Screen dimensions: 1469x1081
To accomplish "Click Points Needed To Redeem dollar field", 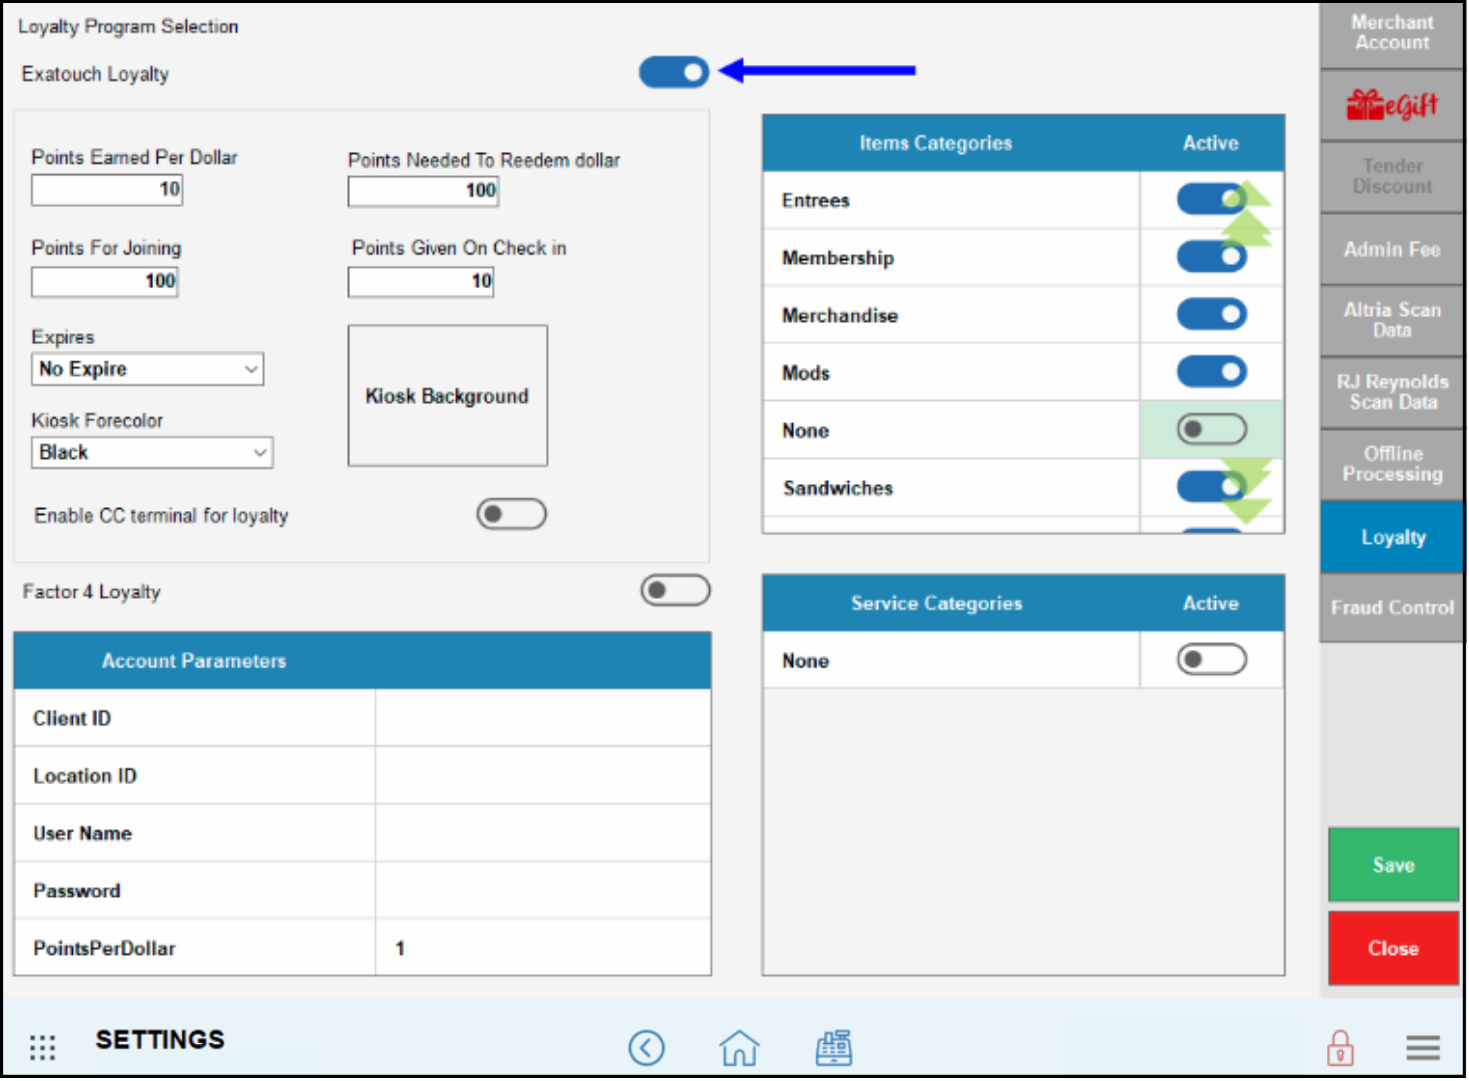I will 423,191.
